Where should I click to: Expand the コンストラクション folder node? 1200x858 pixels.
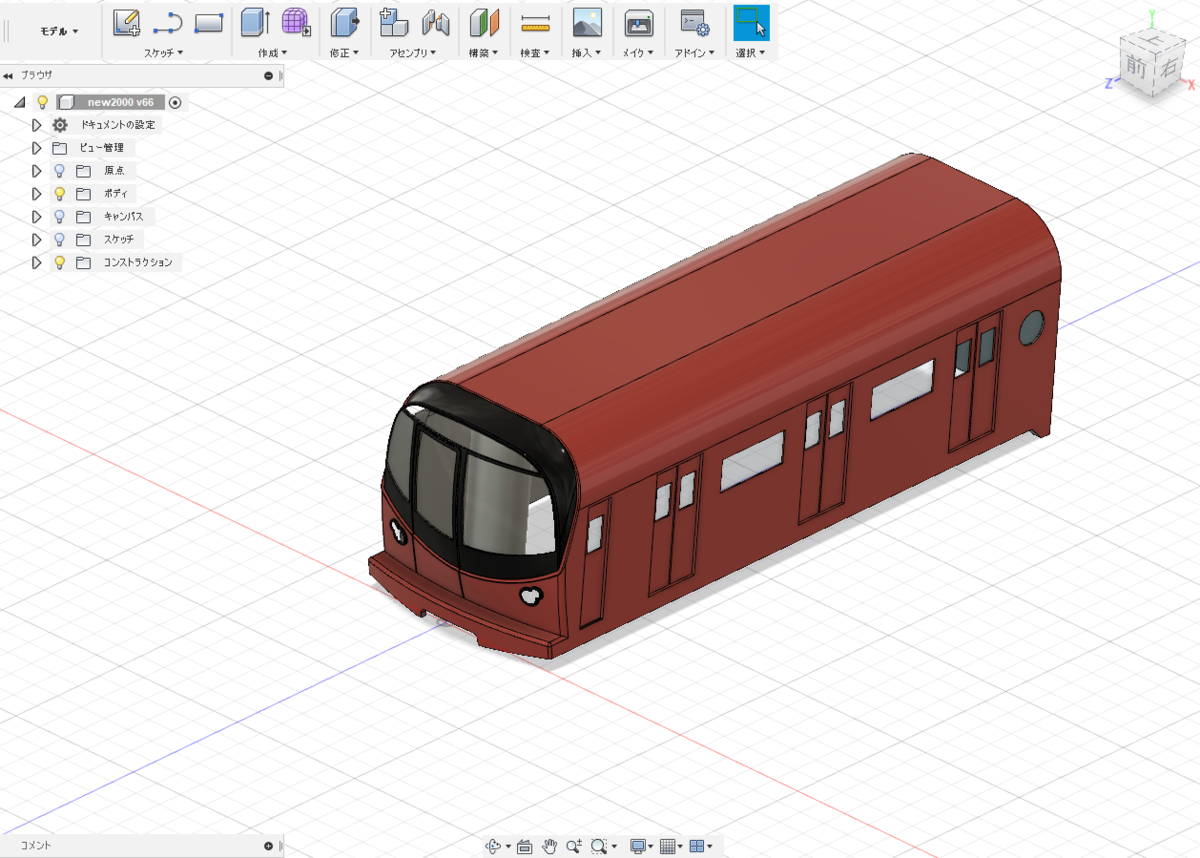(x=37, y=263)
